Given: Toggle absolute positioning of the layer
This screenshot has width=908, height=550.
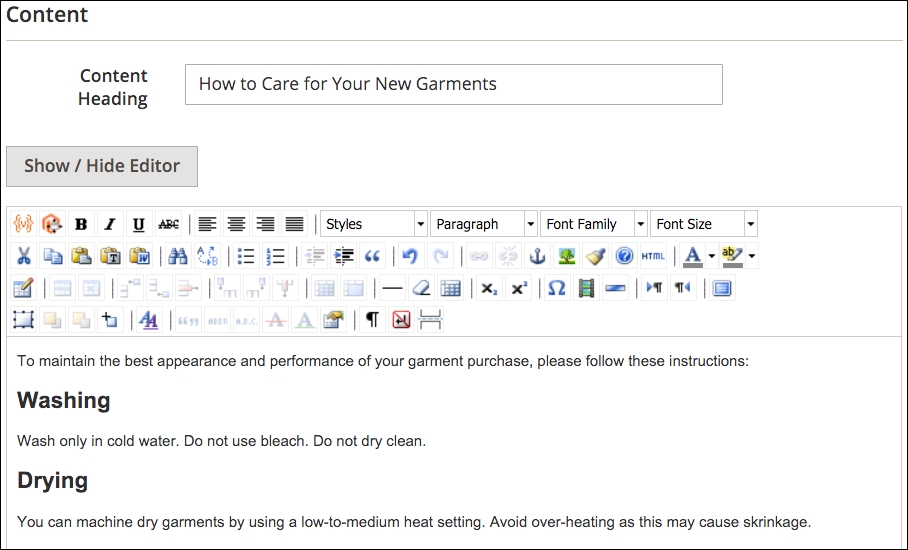Looking at the screenshot, I should point(110,320).
